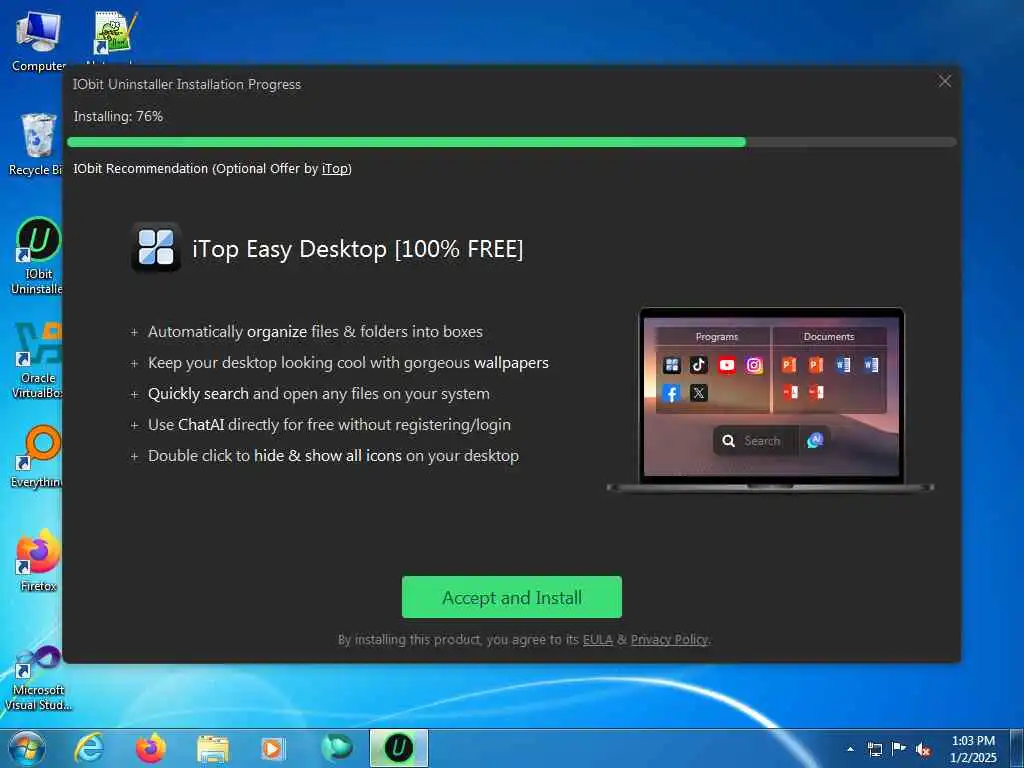Click the Documents box label in preview
This screenshot has height=768, width=1024.
(x=829, y=337)
